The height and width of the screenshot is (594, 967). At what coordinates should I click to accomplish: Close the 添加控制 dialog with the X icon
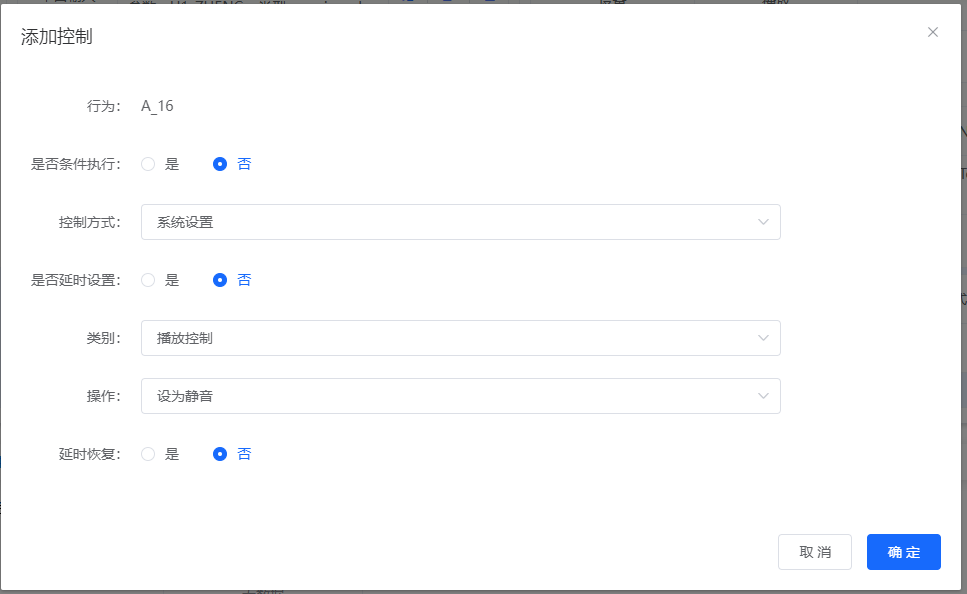point(932,32)
